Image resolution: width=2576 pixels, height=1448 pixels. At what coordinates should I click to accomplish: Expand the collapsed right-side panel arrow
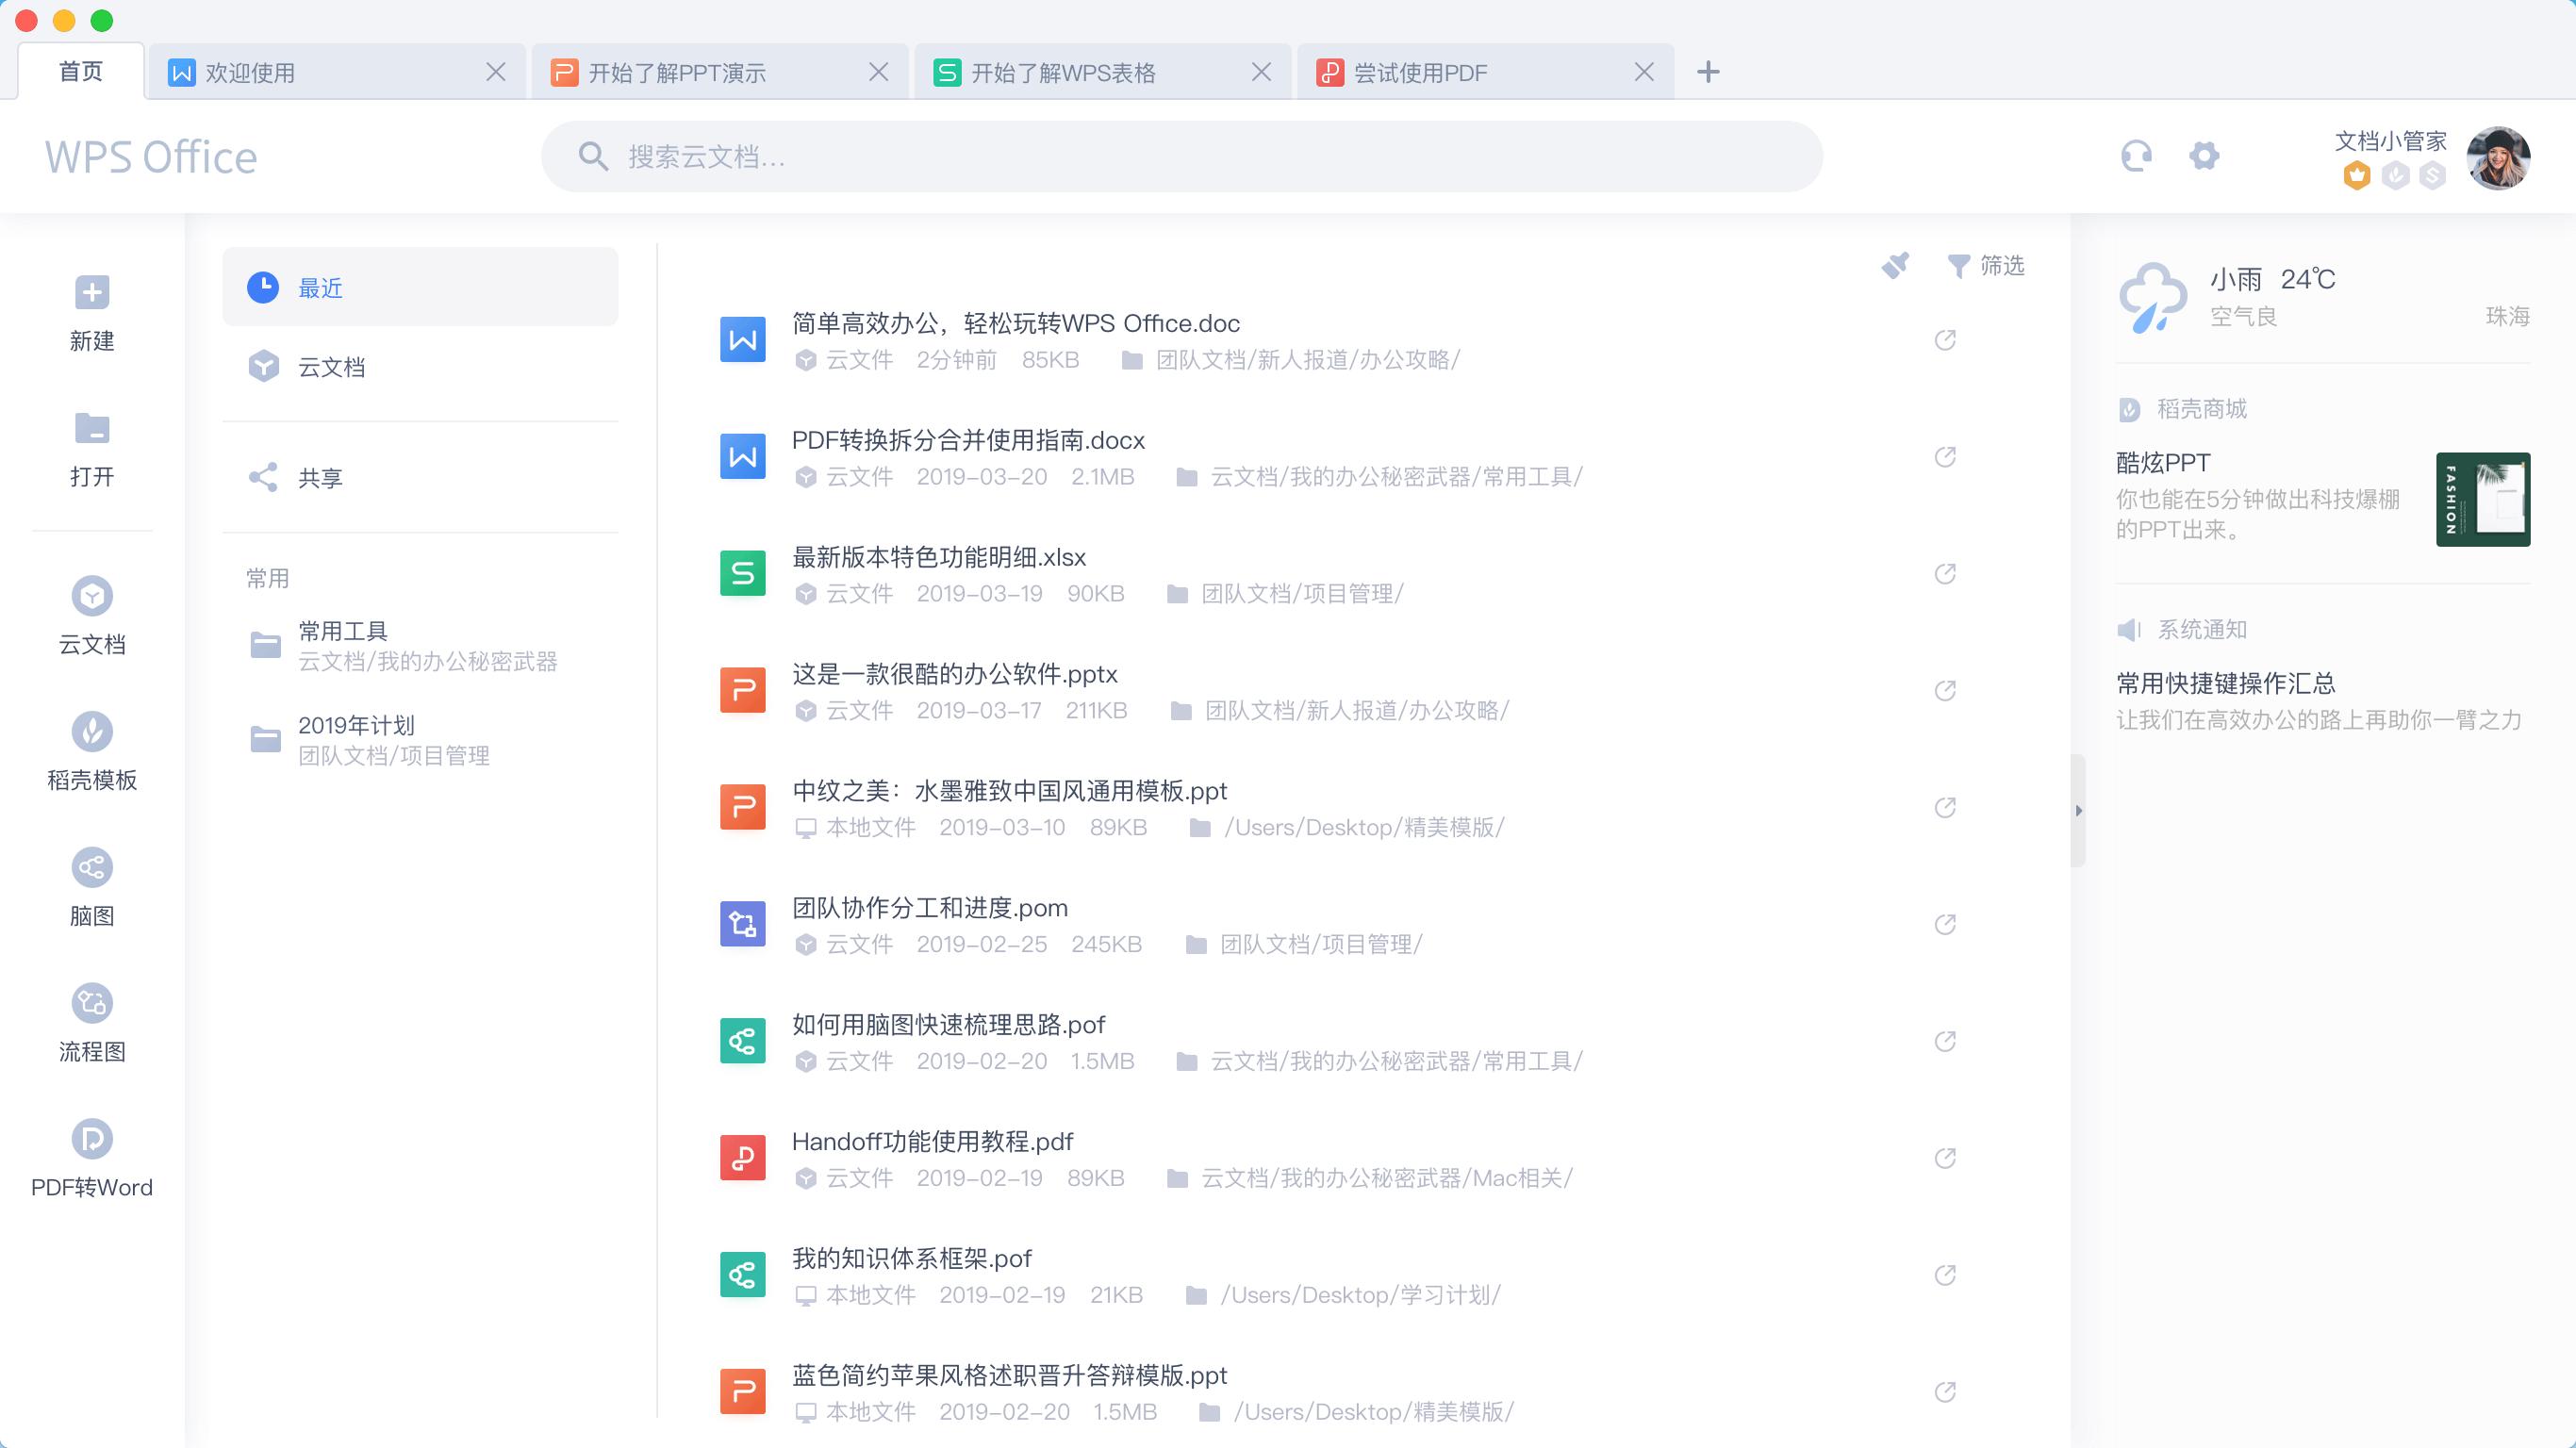(2080, 810)
